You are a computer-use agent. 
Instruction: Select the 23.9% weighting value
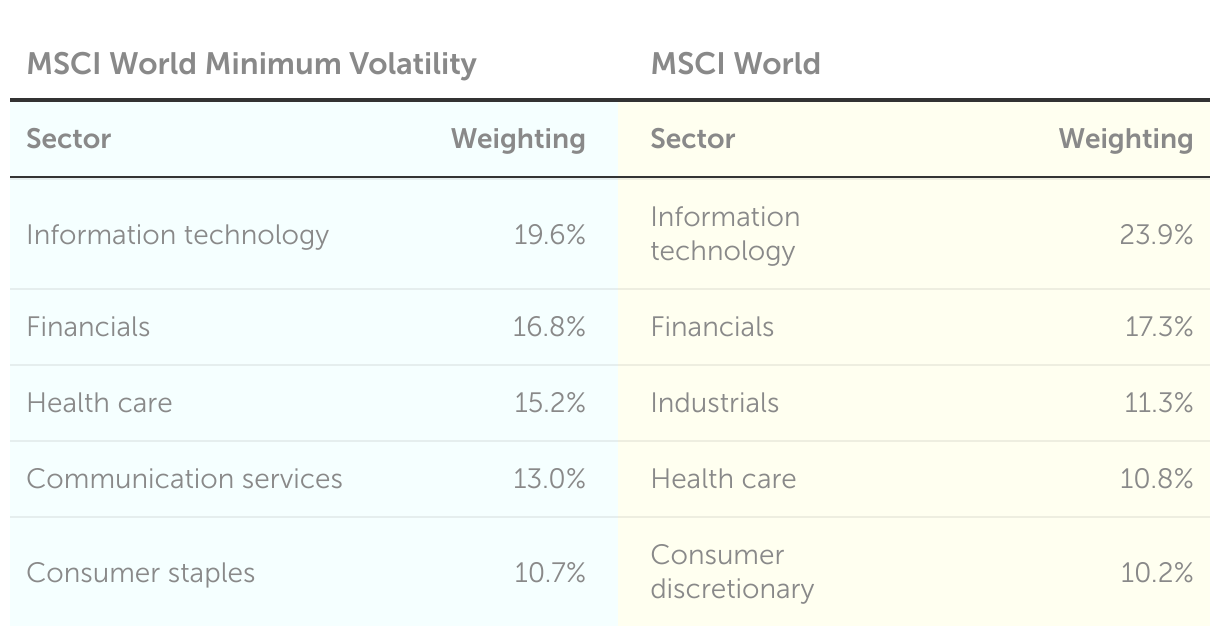(1157, 235)
